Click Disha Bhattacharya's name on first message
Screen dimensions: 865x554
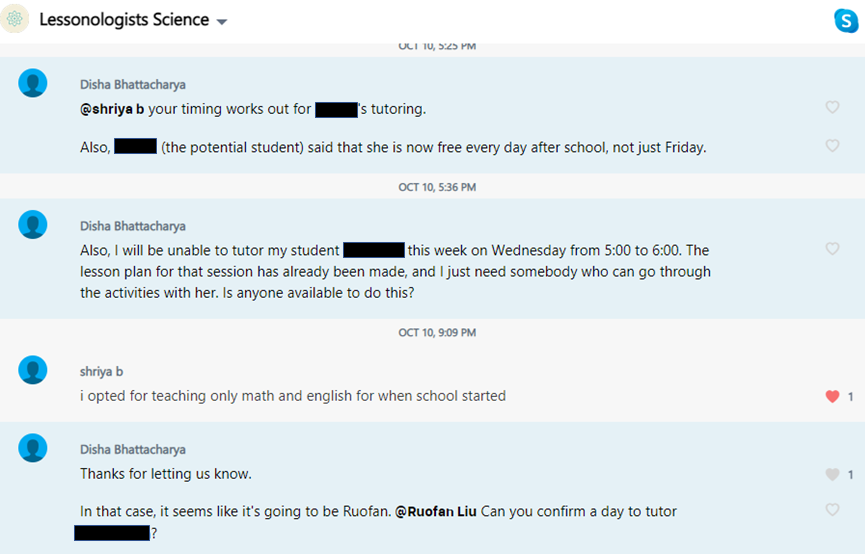[133, 85]
